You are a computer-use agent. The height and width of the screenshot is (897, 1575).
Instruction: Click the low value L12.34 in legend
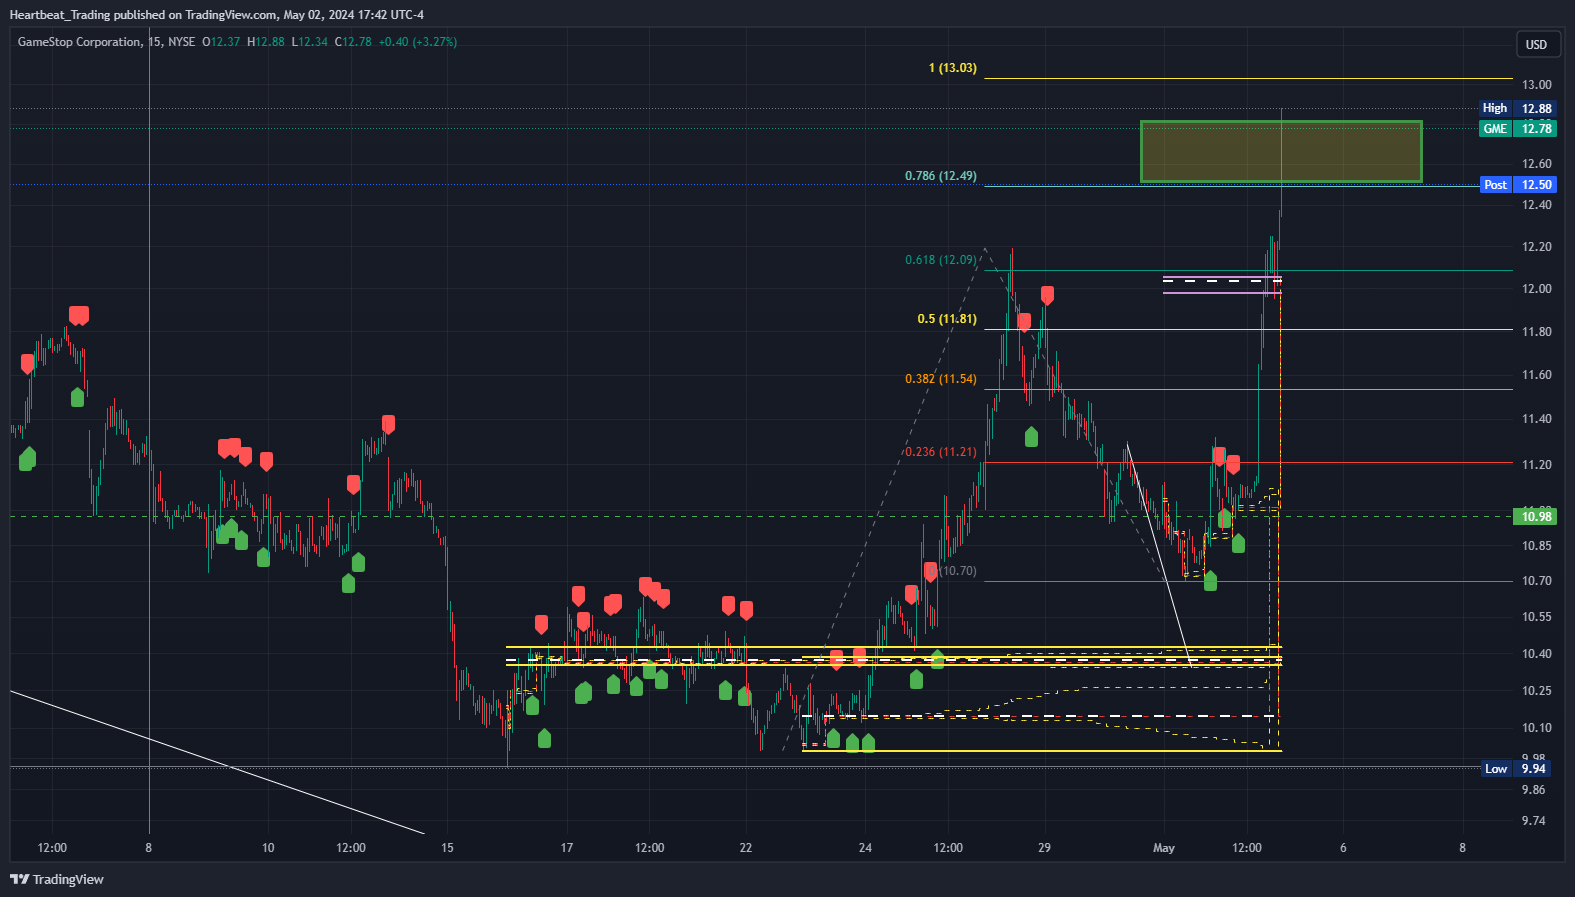[310, 42]
